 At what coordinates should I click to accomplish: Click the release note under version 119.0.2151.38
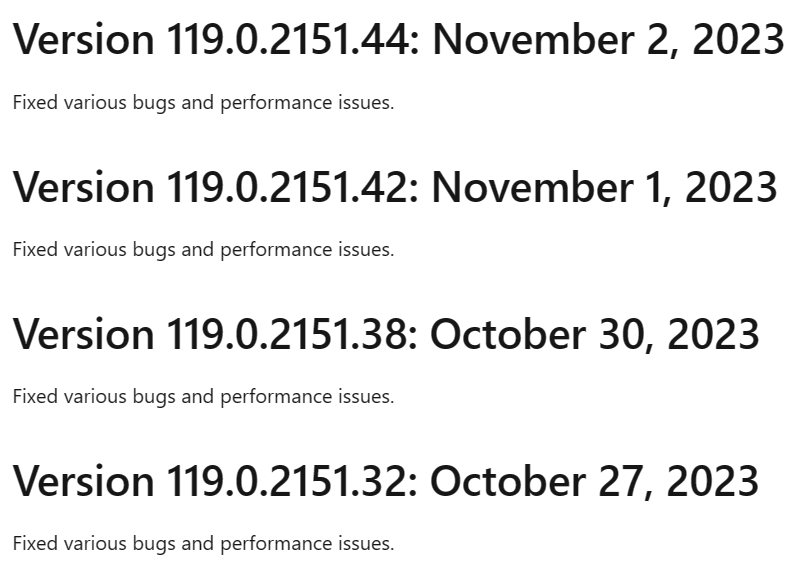tap(203, 397)
